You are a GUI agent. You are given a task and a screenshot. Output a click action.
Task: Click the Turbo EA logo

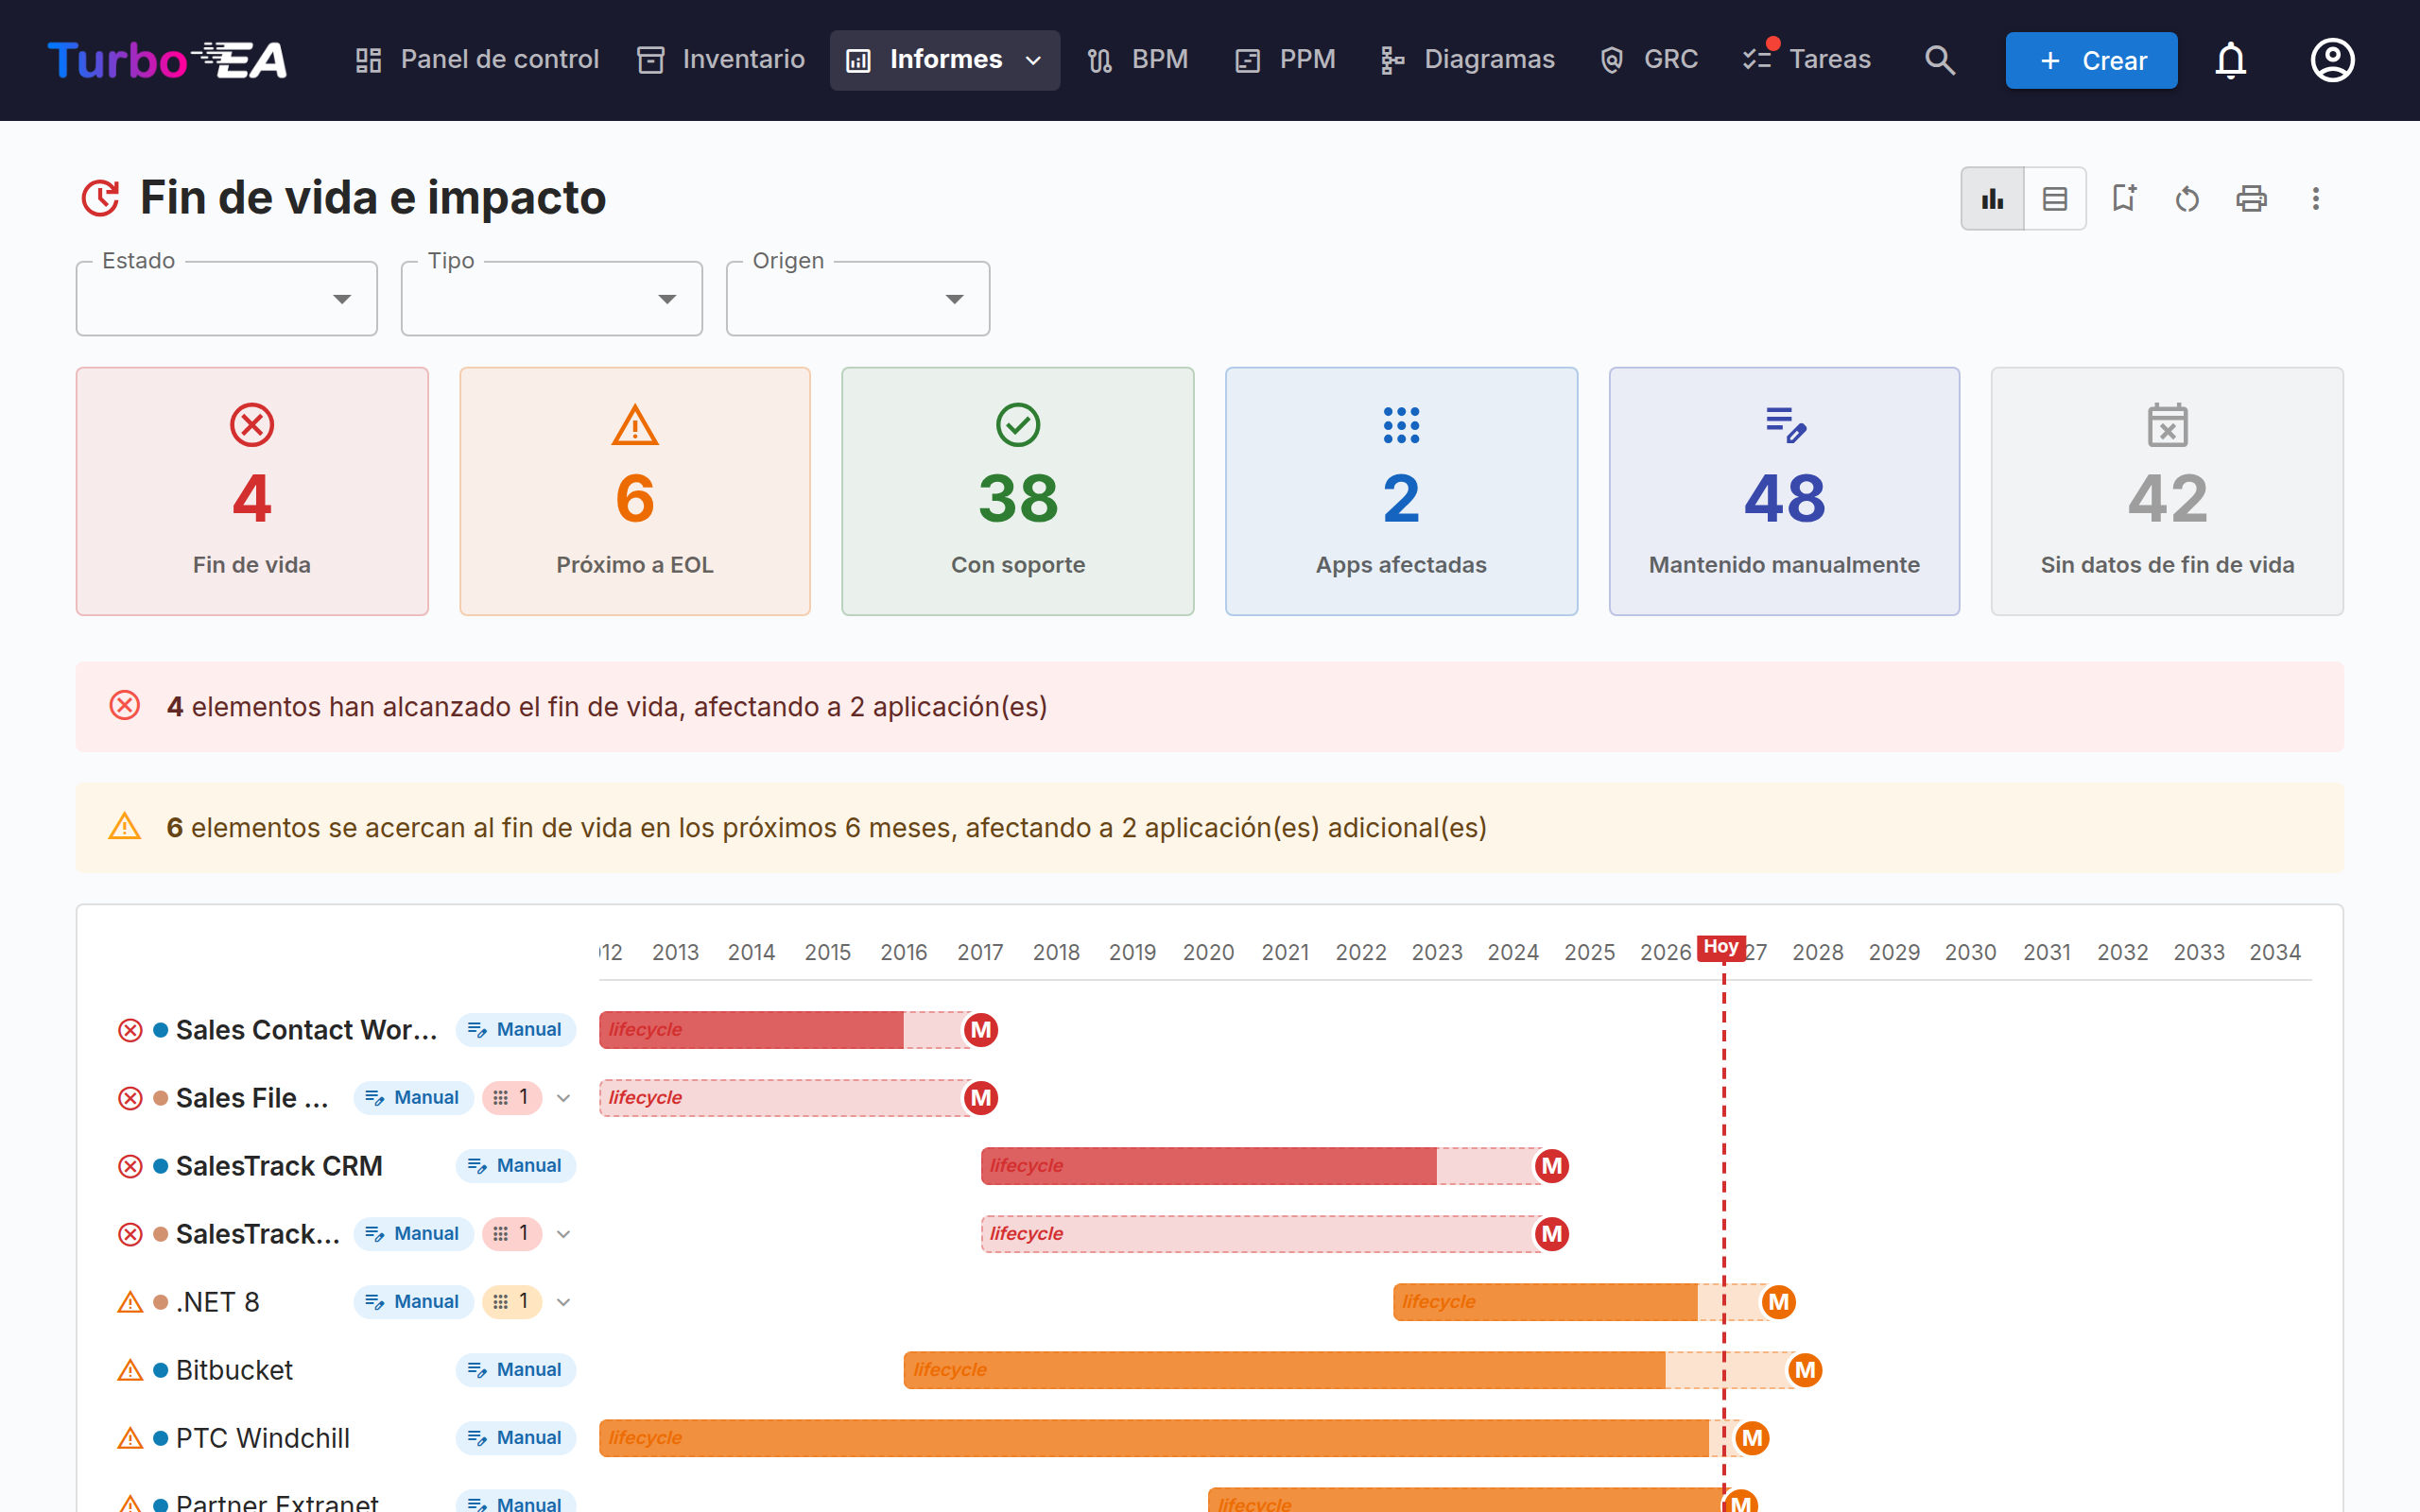click(x=167, y=60)
